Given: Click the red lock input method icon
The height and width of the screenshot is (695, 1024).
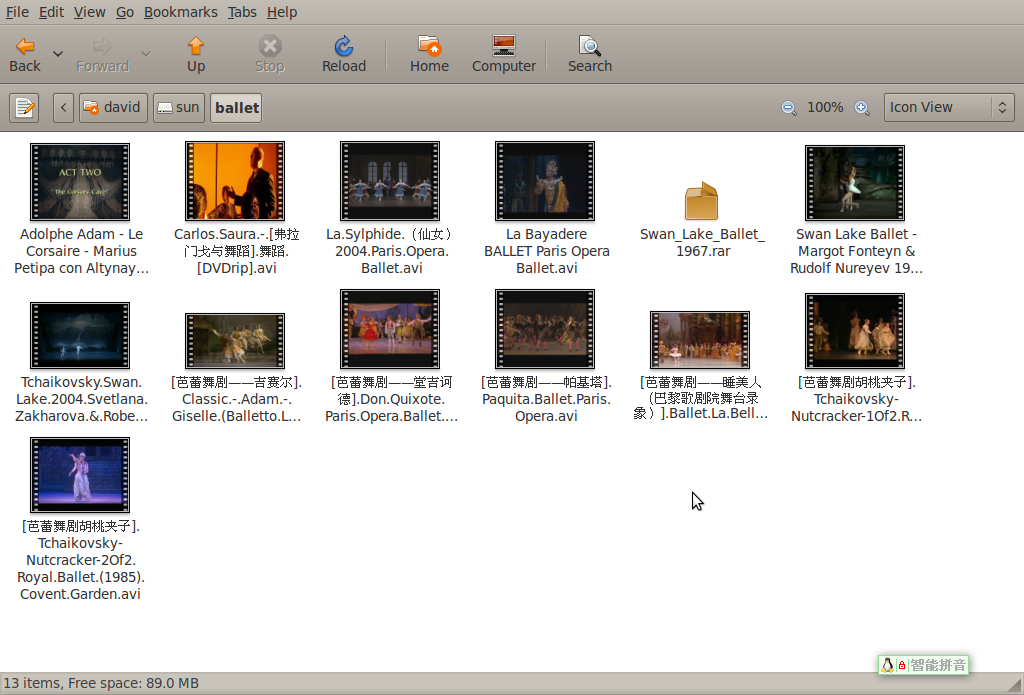Looking at the screenshot, I should (902, 665).
